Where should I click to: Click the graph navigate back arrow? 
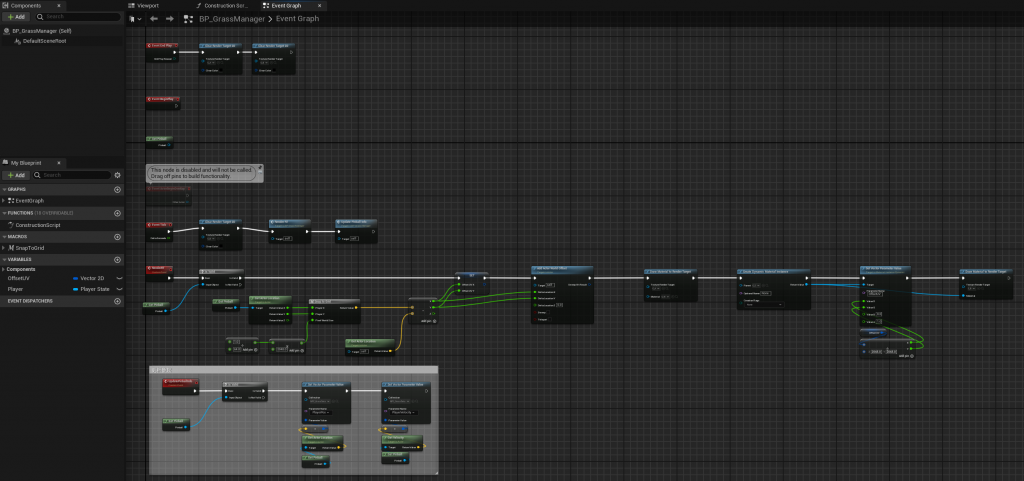(153, 19)
